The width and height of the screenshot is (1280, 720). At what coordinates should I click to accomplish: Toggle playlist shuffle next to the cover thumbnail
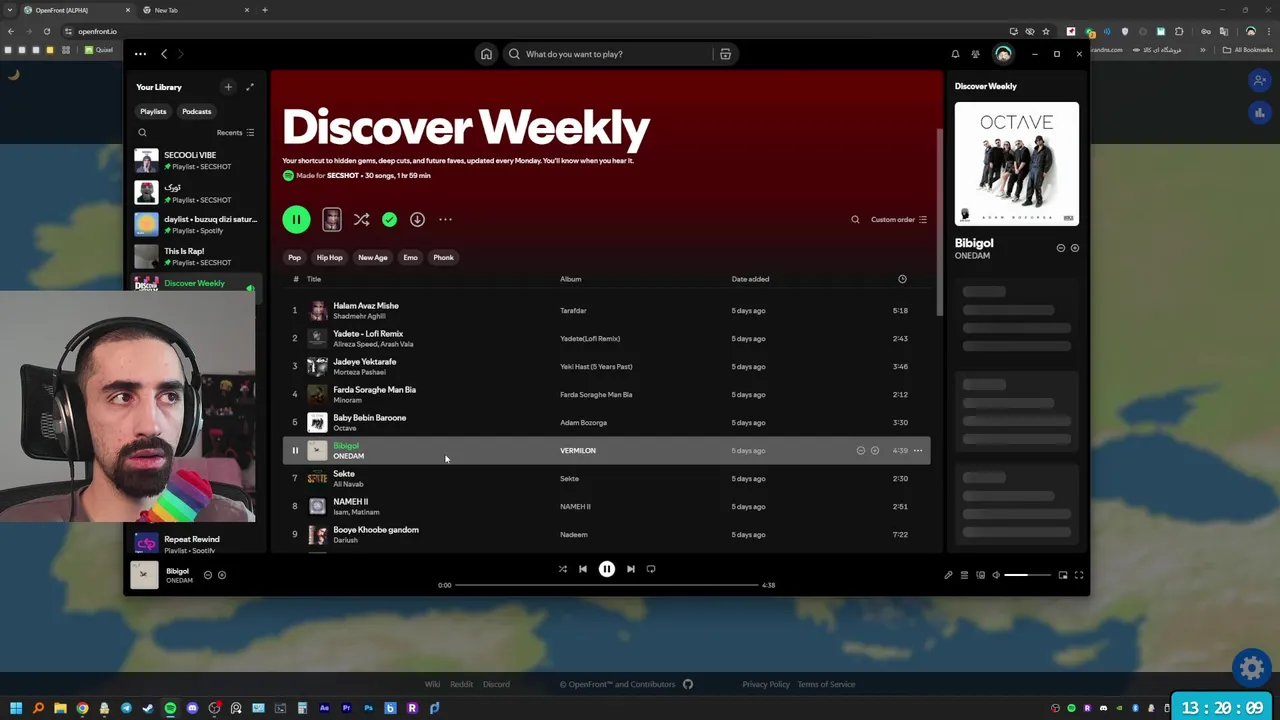tap(361, 219)
